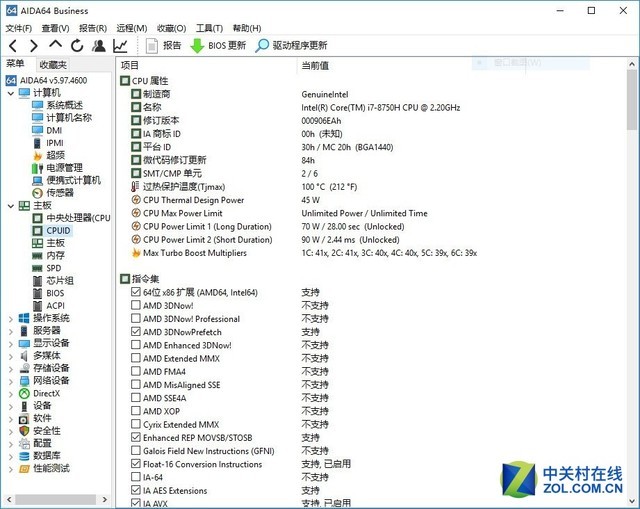Expand the 存储设备 tree node
The width and height of the screenshot is (640, 509).
coord(11,369)
